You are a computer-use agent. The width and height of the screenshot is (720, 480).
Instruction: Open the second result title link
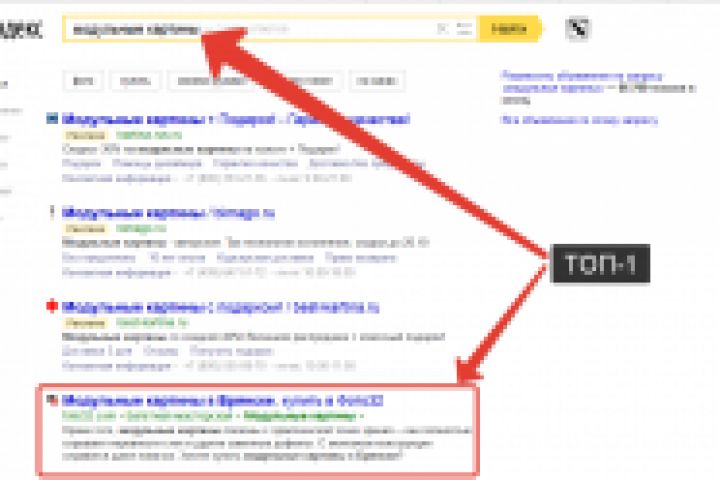[x=168, y=213]
